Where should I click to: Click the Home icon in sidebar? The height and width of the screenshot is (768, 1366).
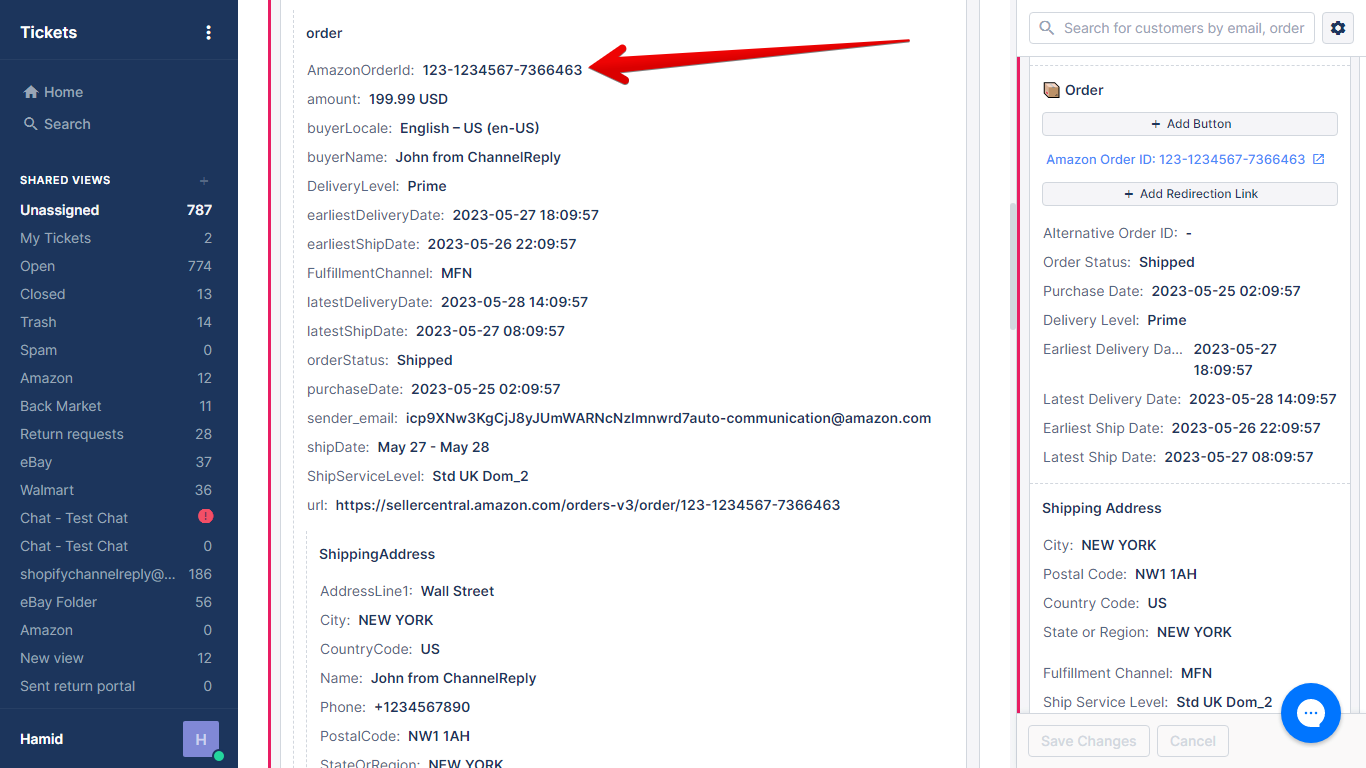tap(30, 92)
